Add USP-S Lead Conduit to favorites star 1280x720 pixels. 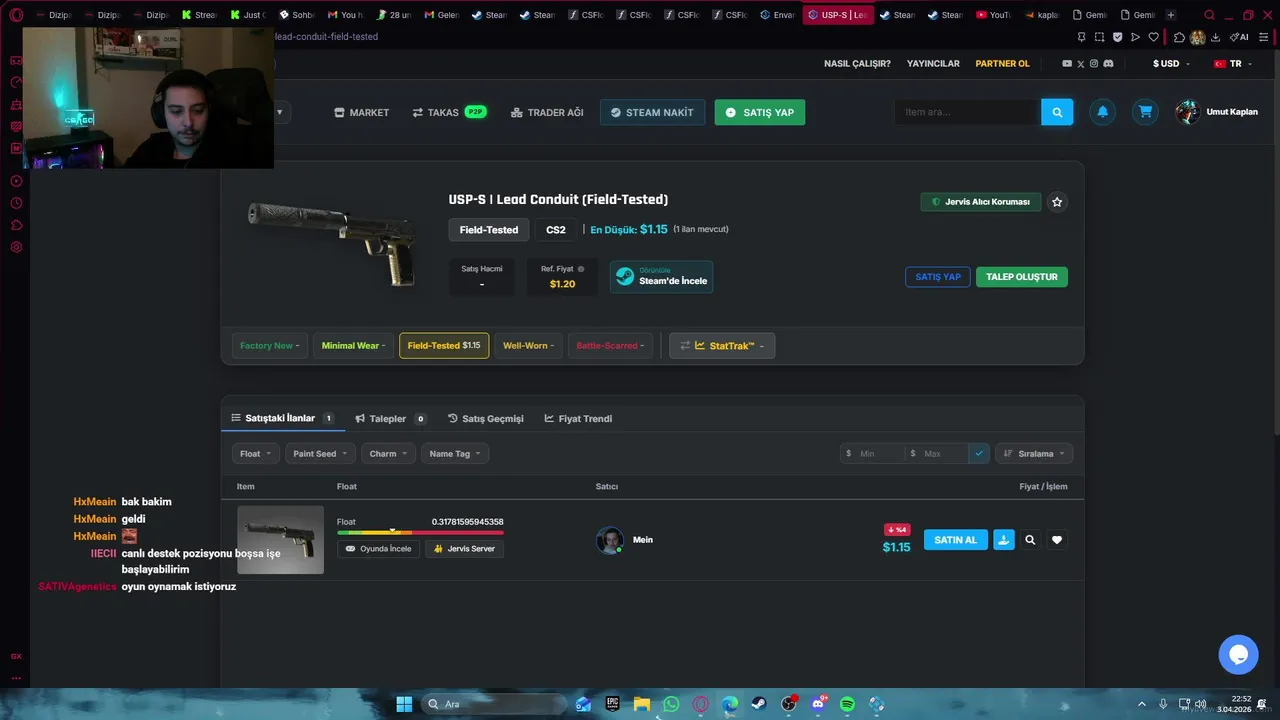point(1057,202)
